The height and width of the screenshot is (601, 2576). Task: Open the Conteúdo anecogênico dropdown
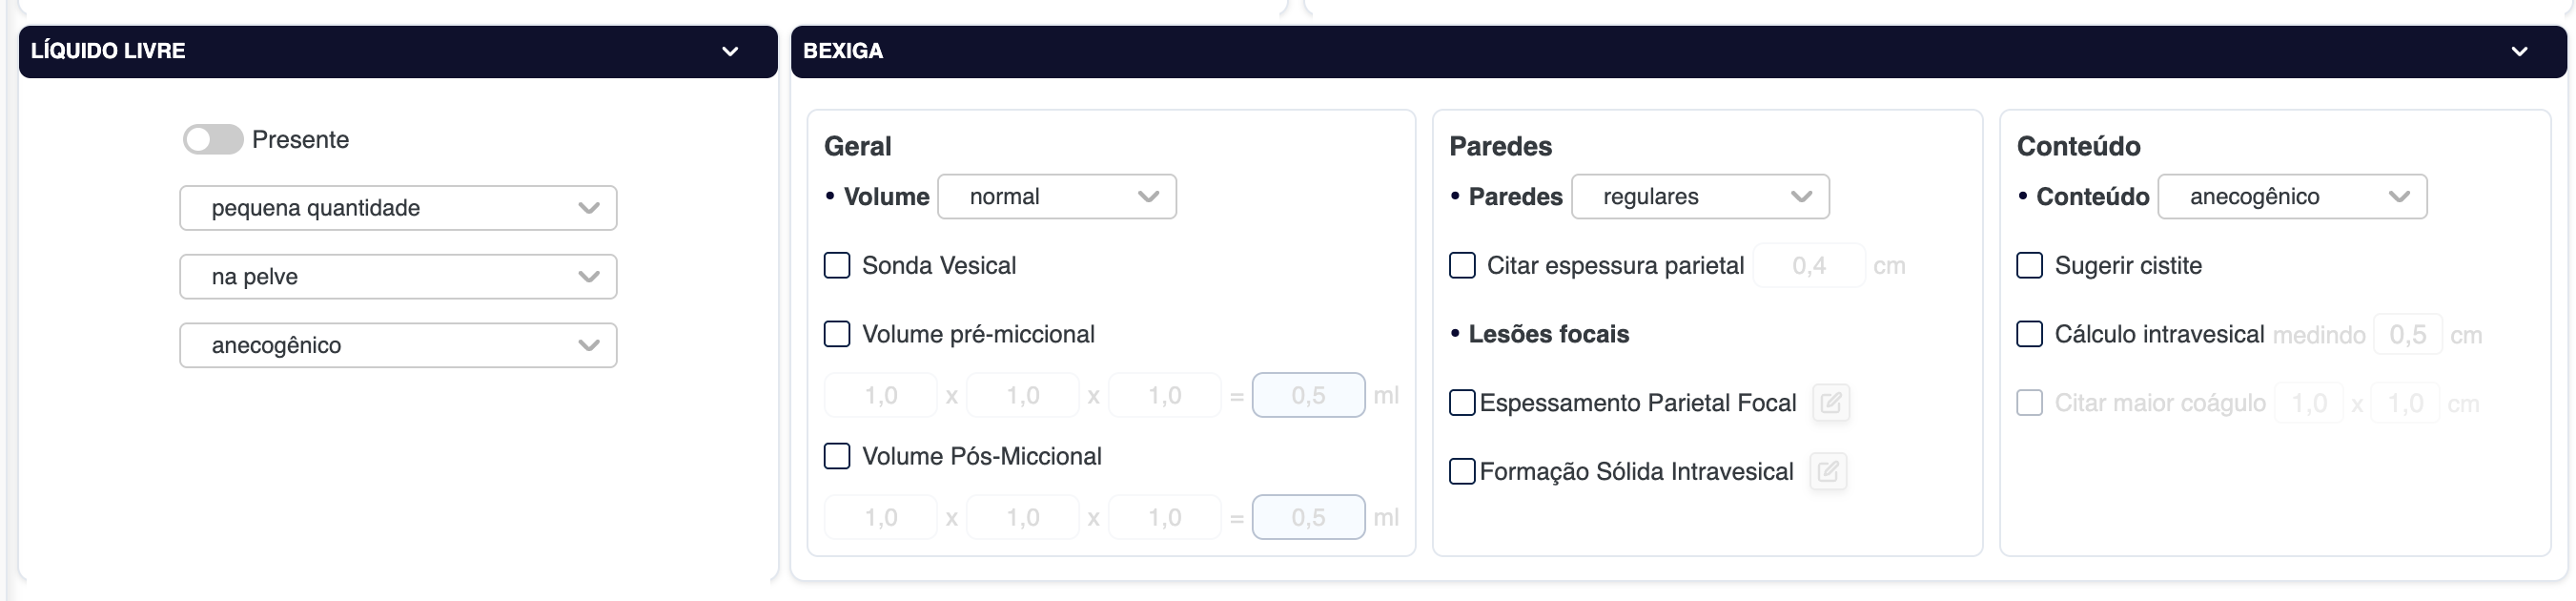[2292, 197]
